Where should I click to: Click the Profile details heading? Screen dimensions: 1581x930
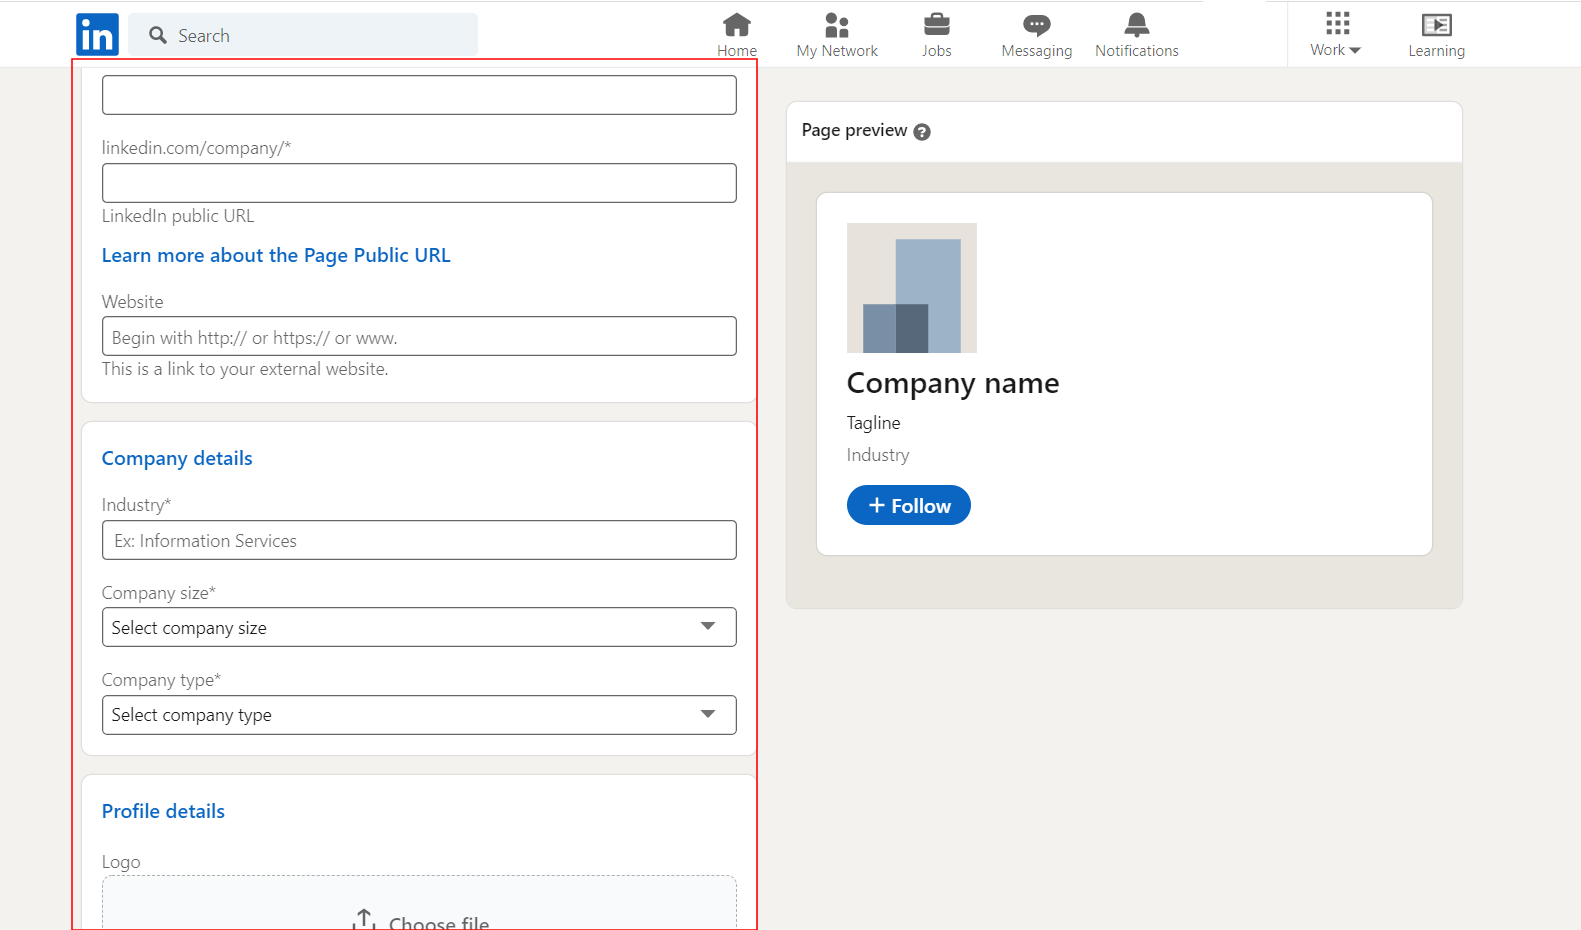tap(163, 811)
